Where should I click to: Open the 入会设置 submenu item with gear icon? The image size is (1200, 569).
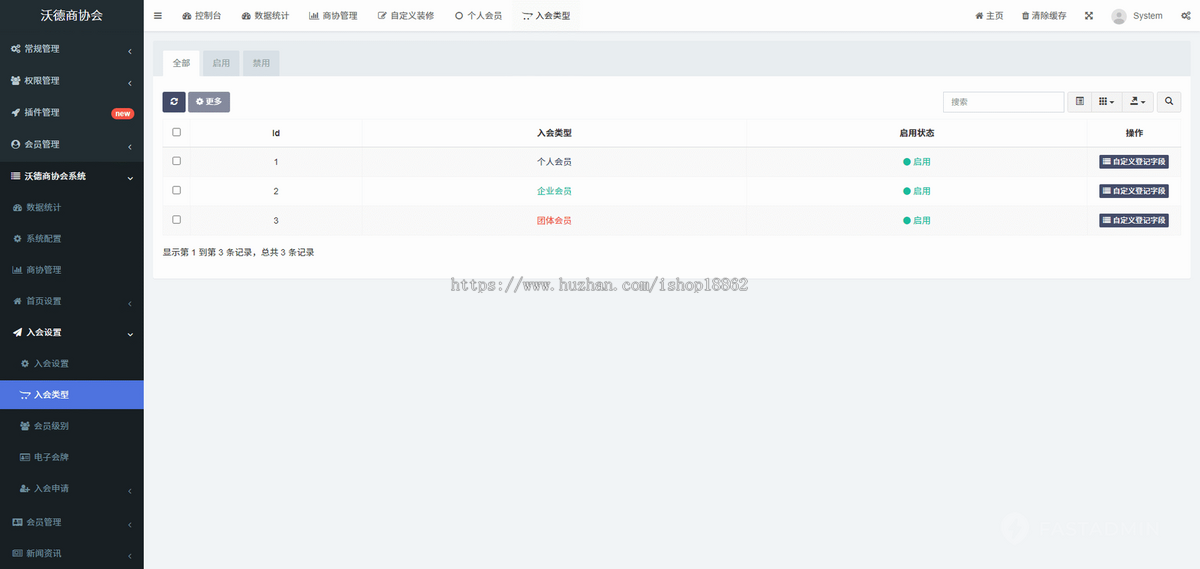(x=72, y=363)
